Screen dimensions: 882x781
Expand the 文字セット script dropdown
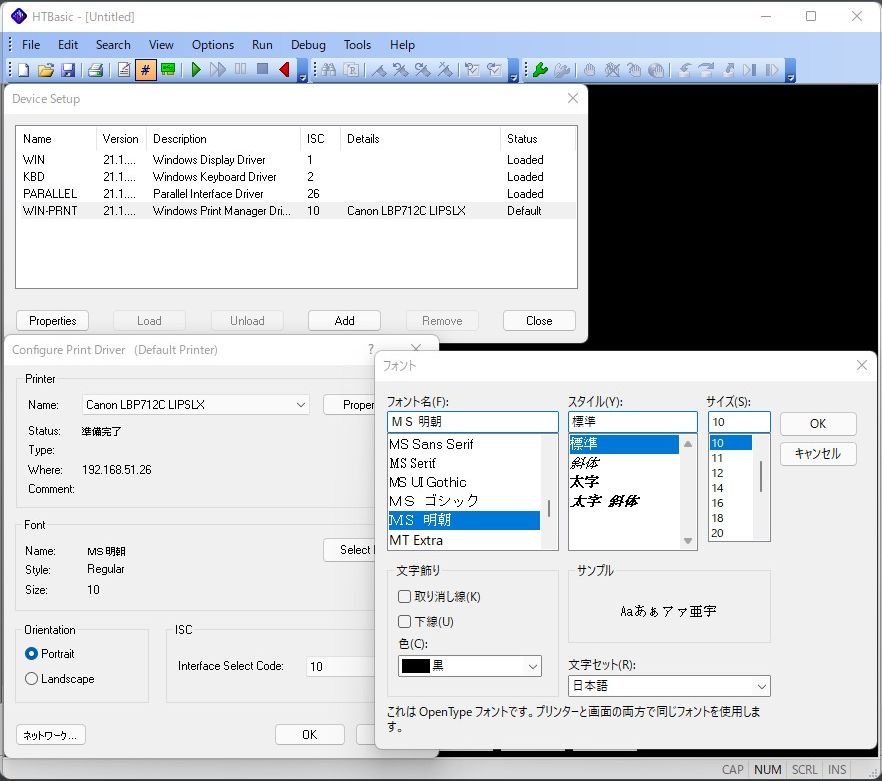[x=669, y=687]
